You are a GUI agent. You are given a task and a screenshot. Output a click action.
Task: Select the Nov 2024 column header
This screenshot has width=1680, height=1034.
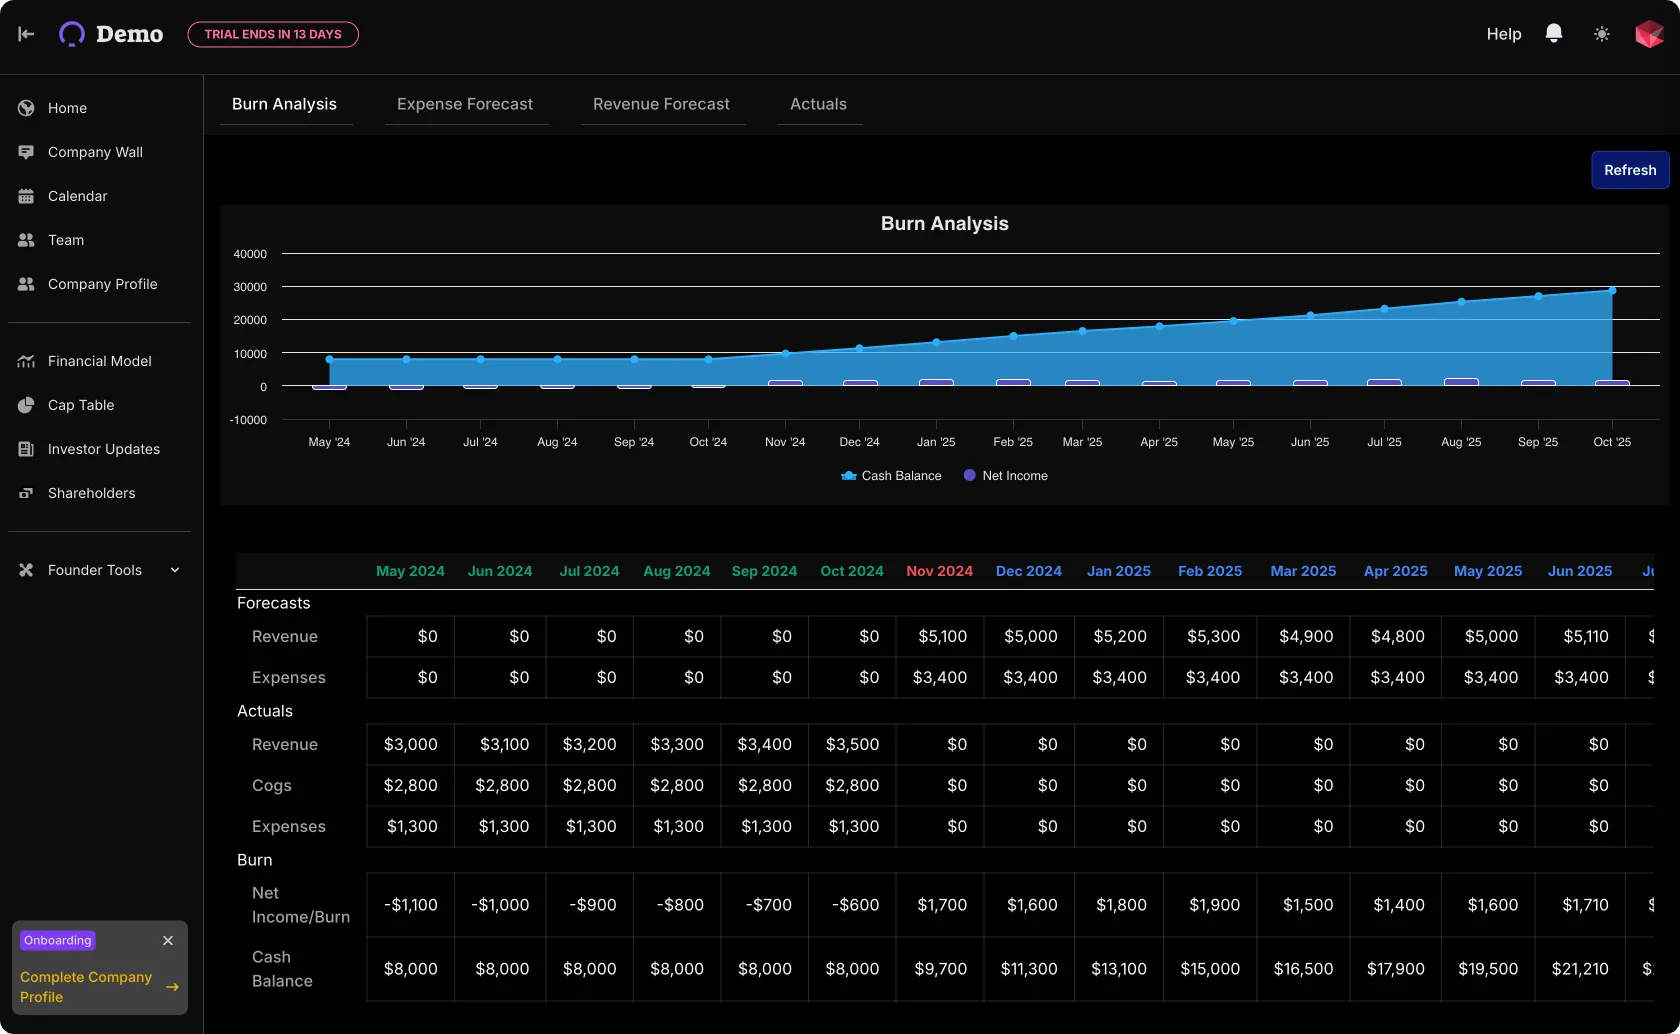(939, 571)
